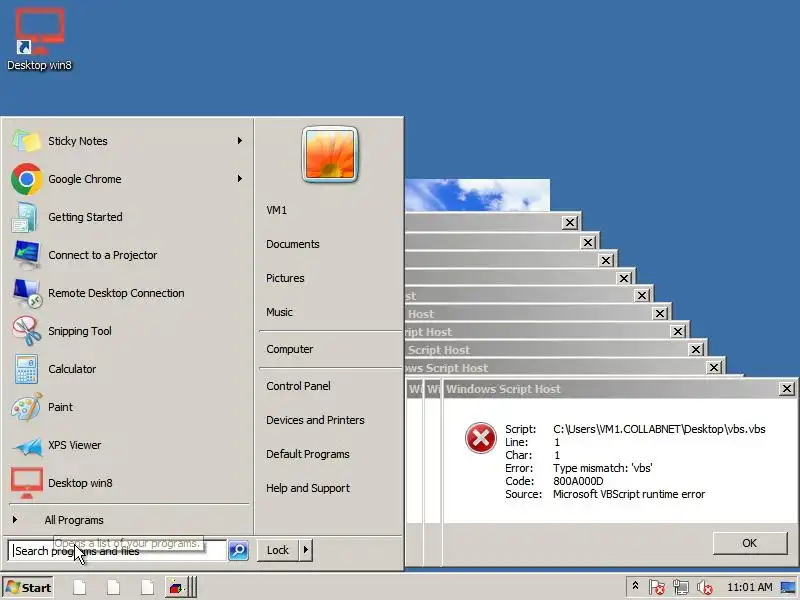
Task: Close the front Windows Script Host error dialog
Action: click(x=787, y=389)
